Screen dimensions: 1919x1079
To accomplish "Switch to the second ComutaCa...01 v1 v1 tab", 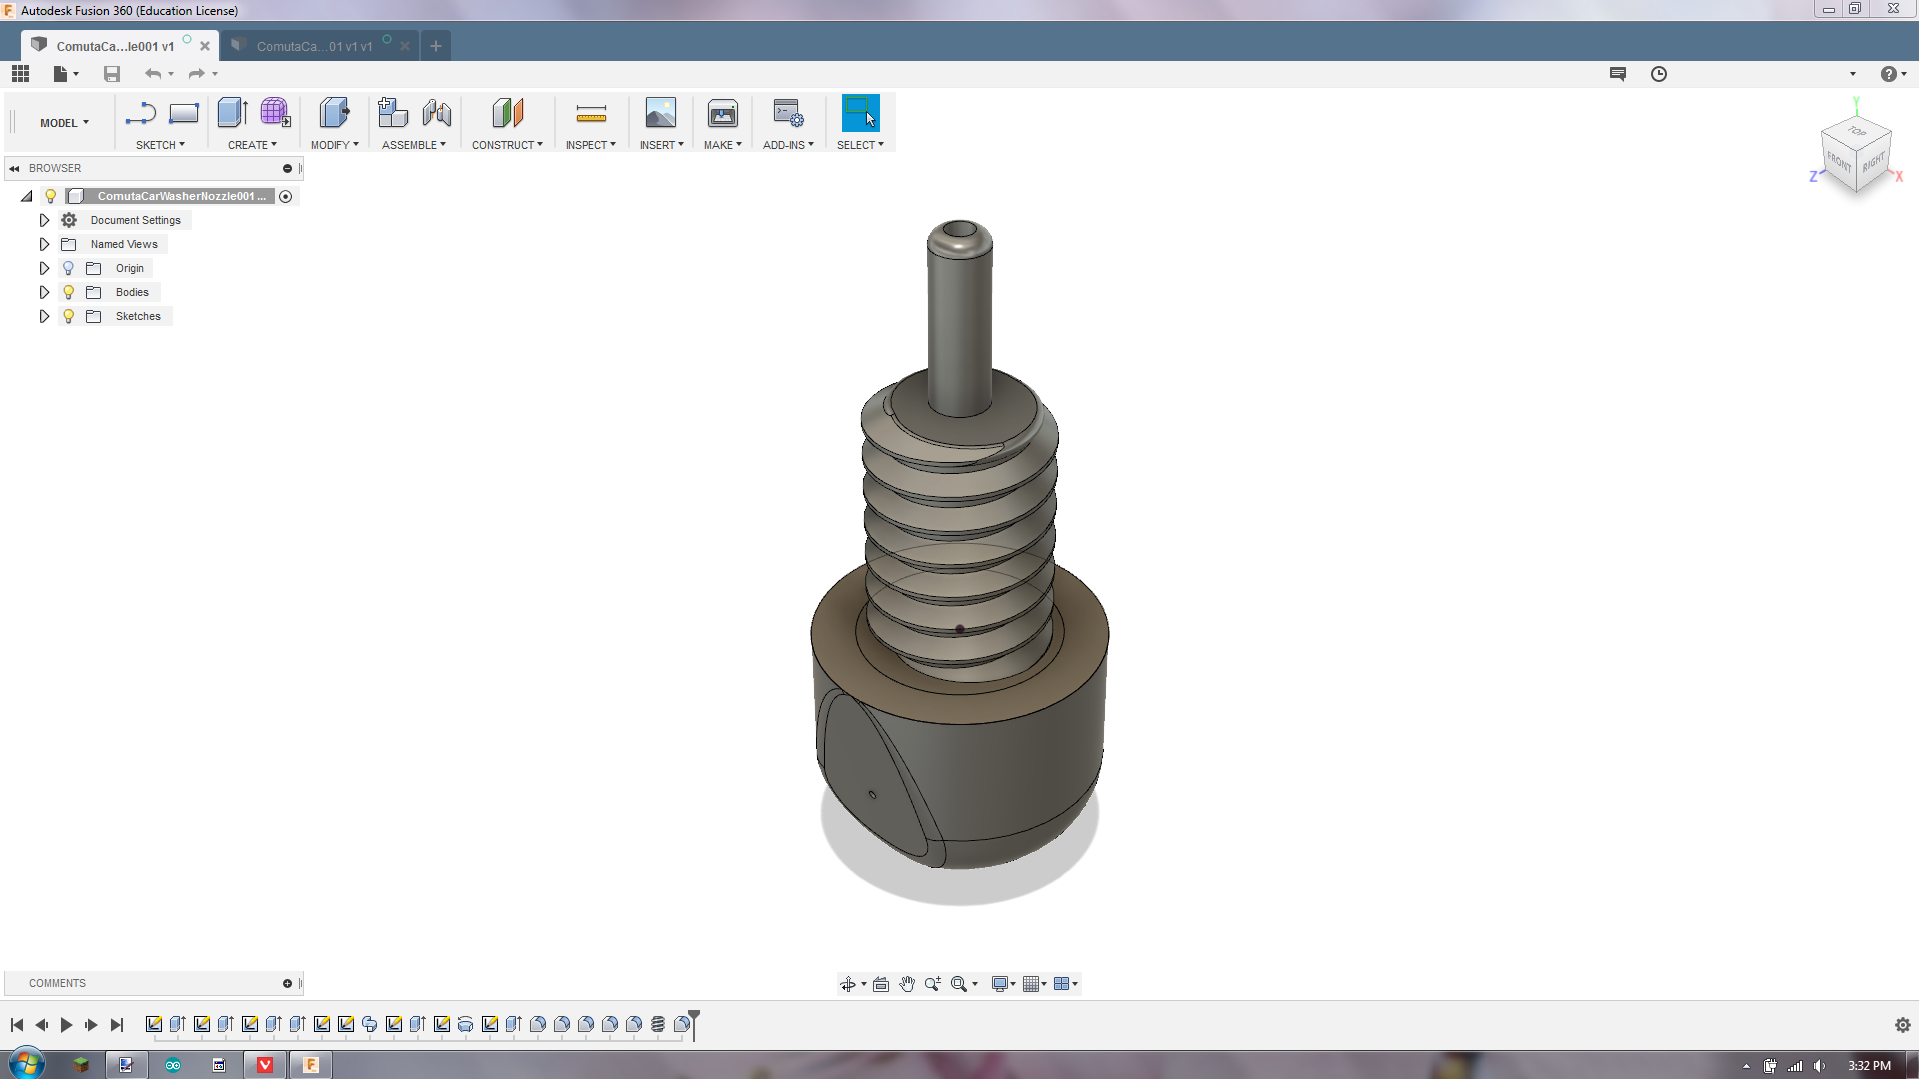I will (314, 46).
